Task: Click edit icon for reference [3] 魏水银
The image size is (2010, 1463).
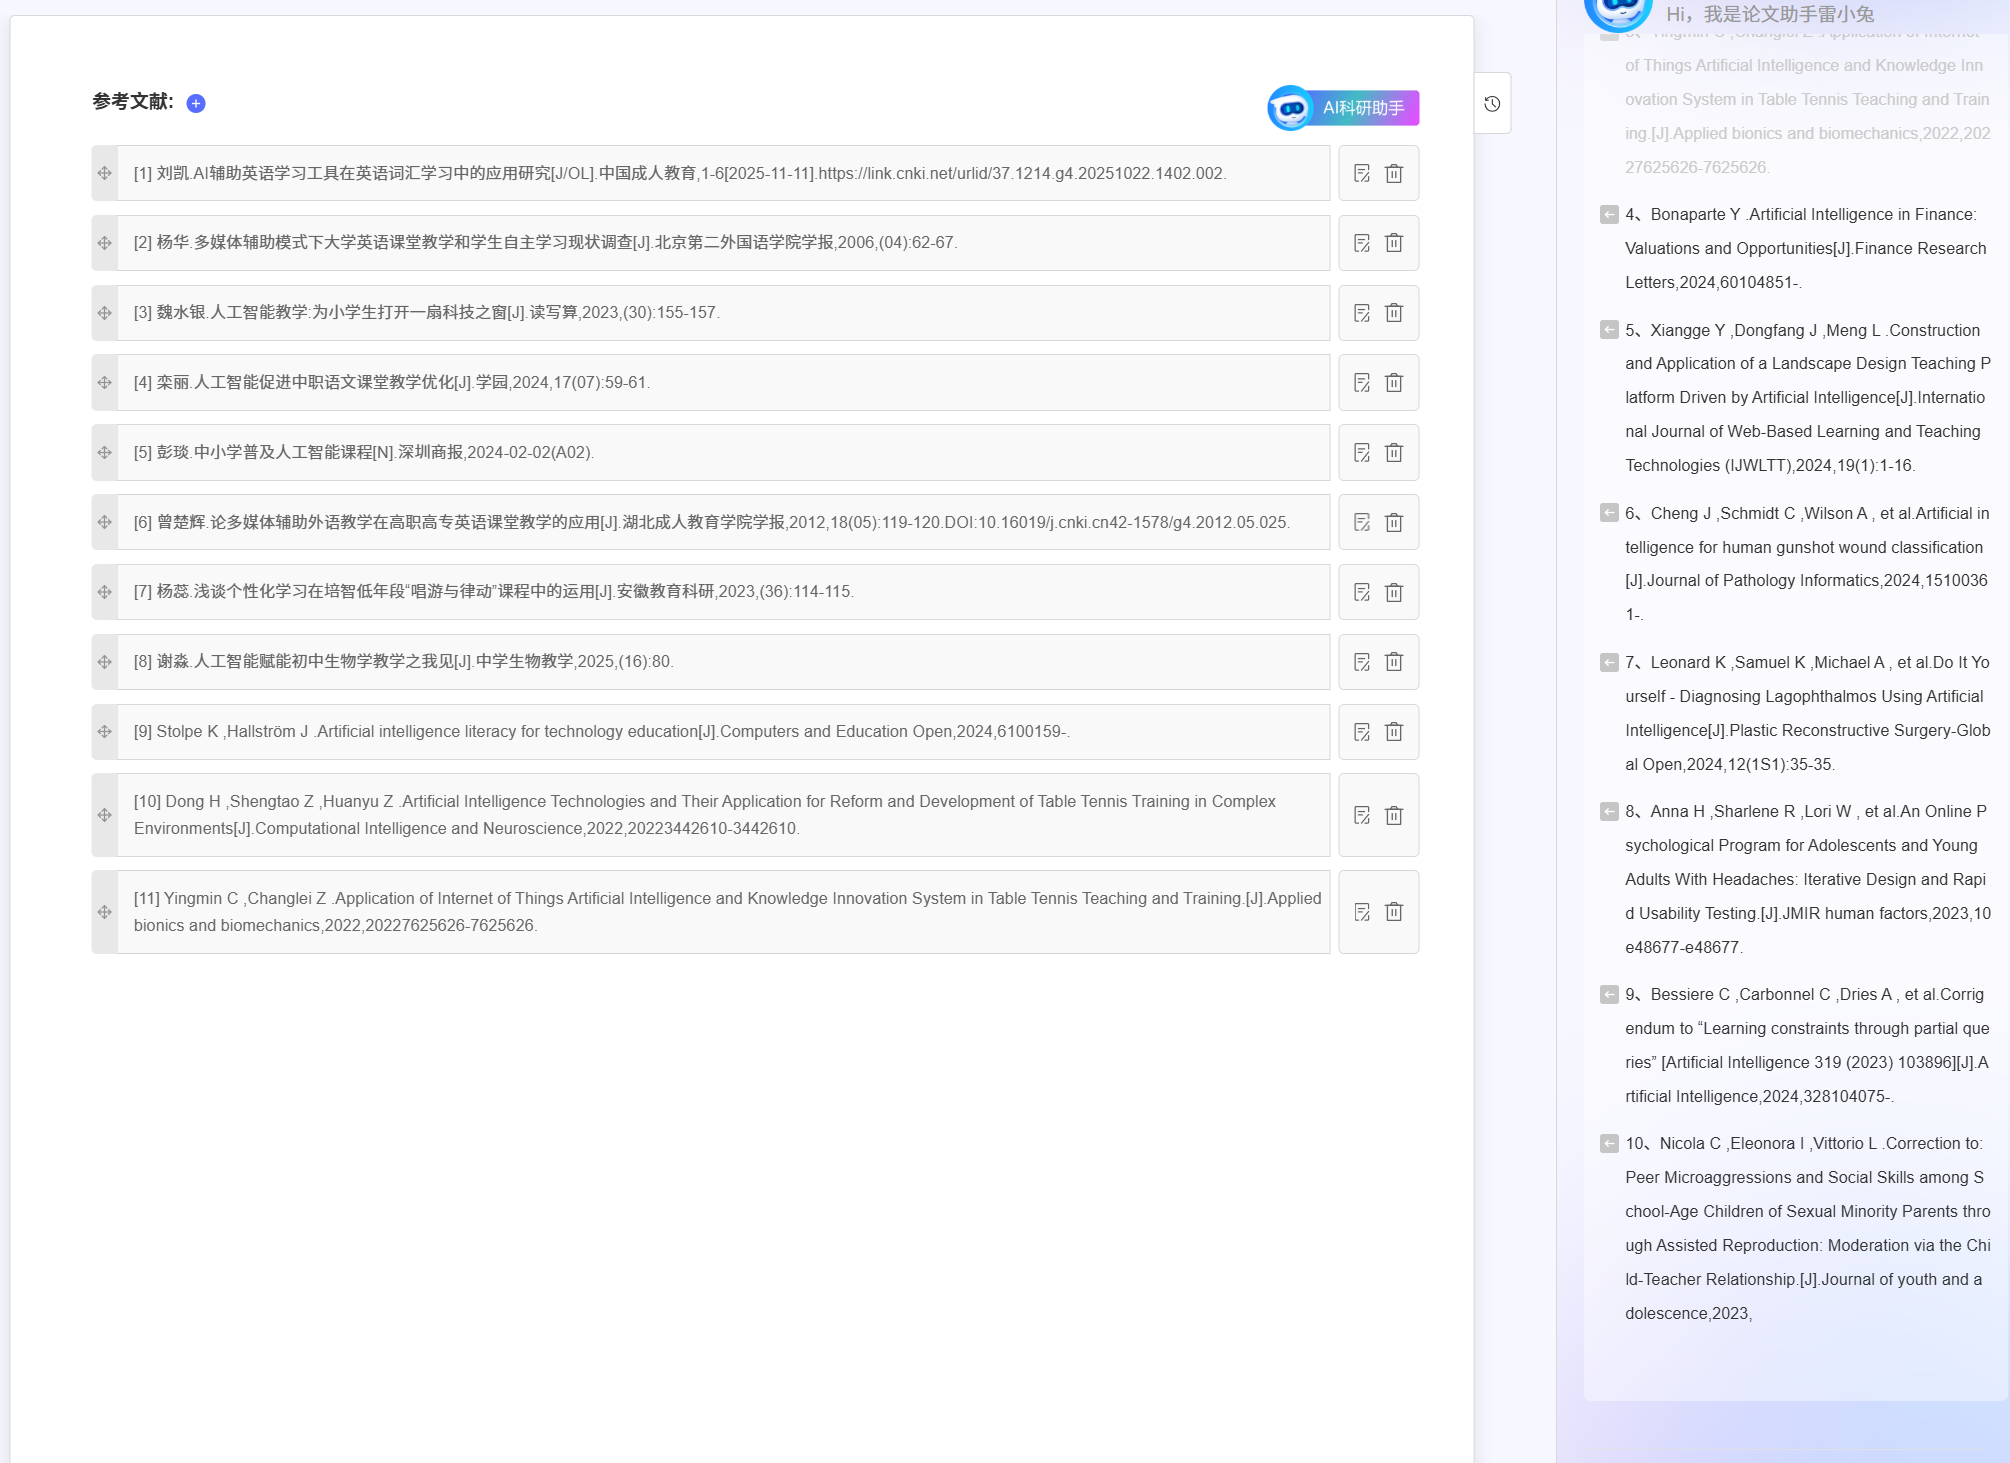Action: pyautogui.click(x=1362, y=313)
